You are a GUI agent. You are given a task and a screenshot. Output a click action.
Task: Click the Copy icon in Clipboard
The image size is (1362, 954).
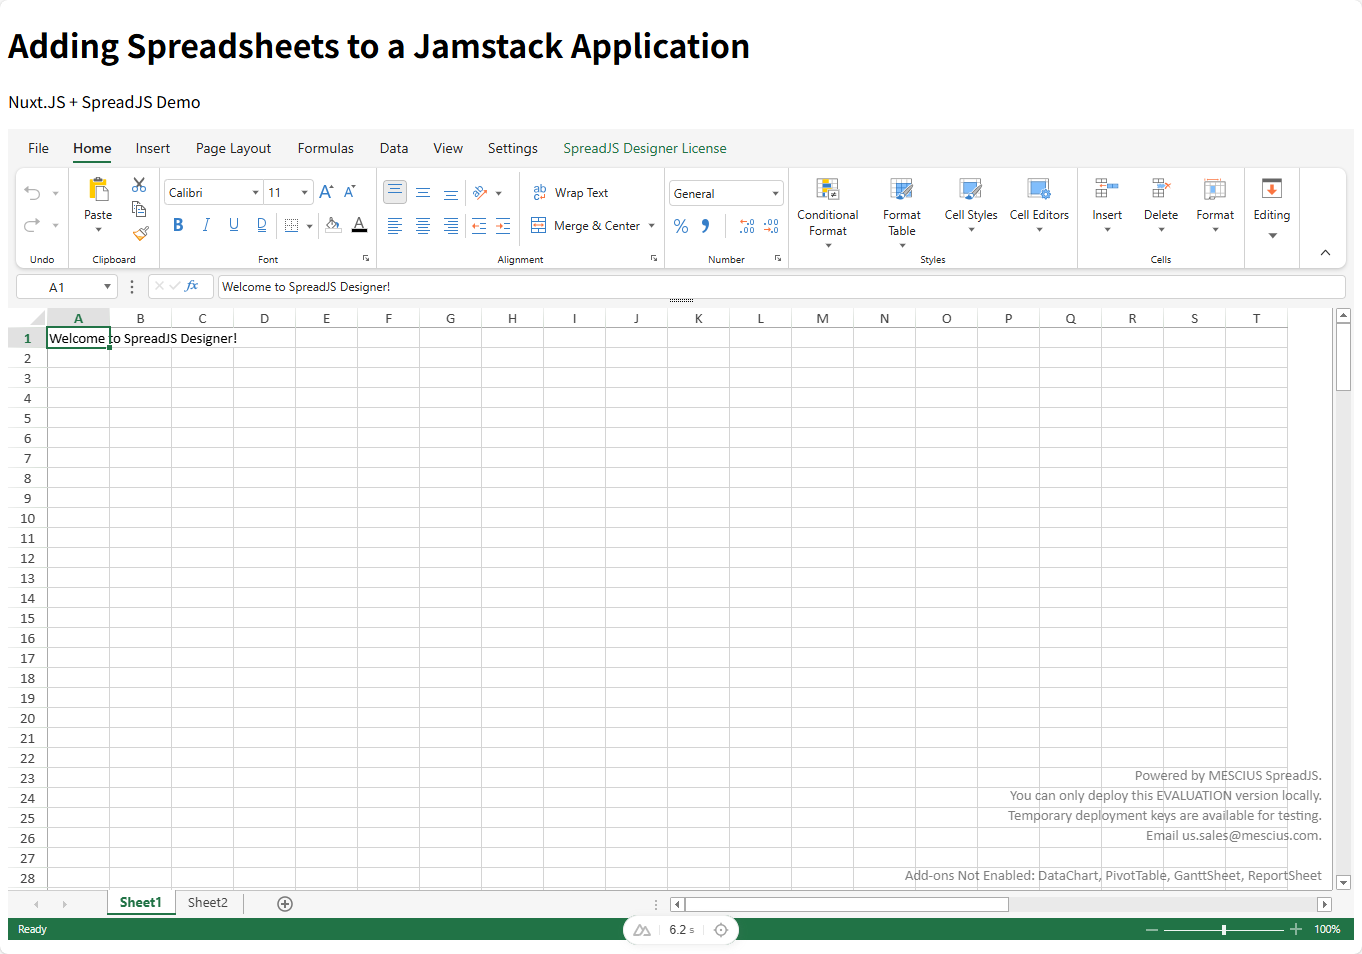tap(139, 209)
